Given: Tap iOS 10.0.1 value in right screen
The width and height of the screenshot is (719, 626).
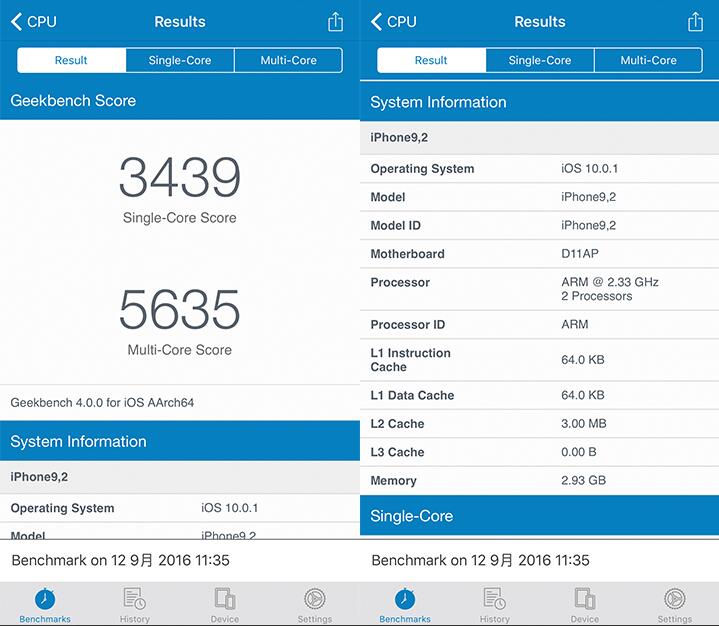Looking at the screenshot, I should coord(590,169).
